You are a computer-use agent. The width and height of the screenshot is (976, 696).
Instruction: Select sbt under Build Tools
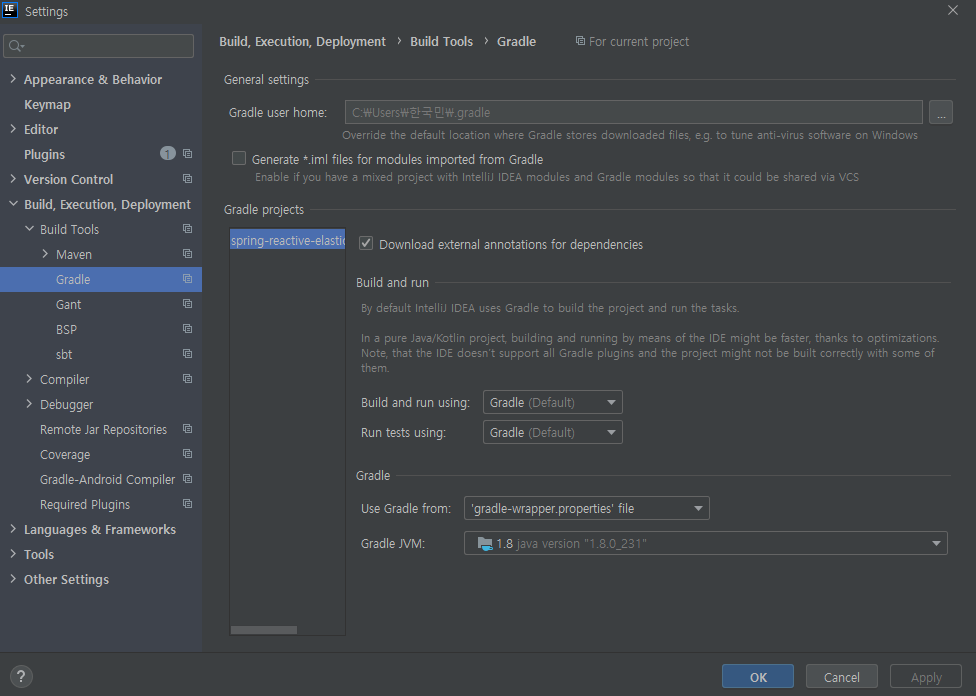tap(64, 354)
